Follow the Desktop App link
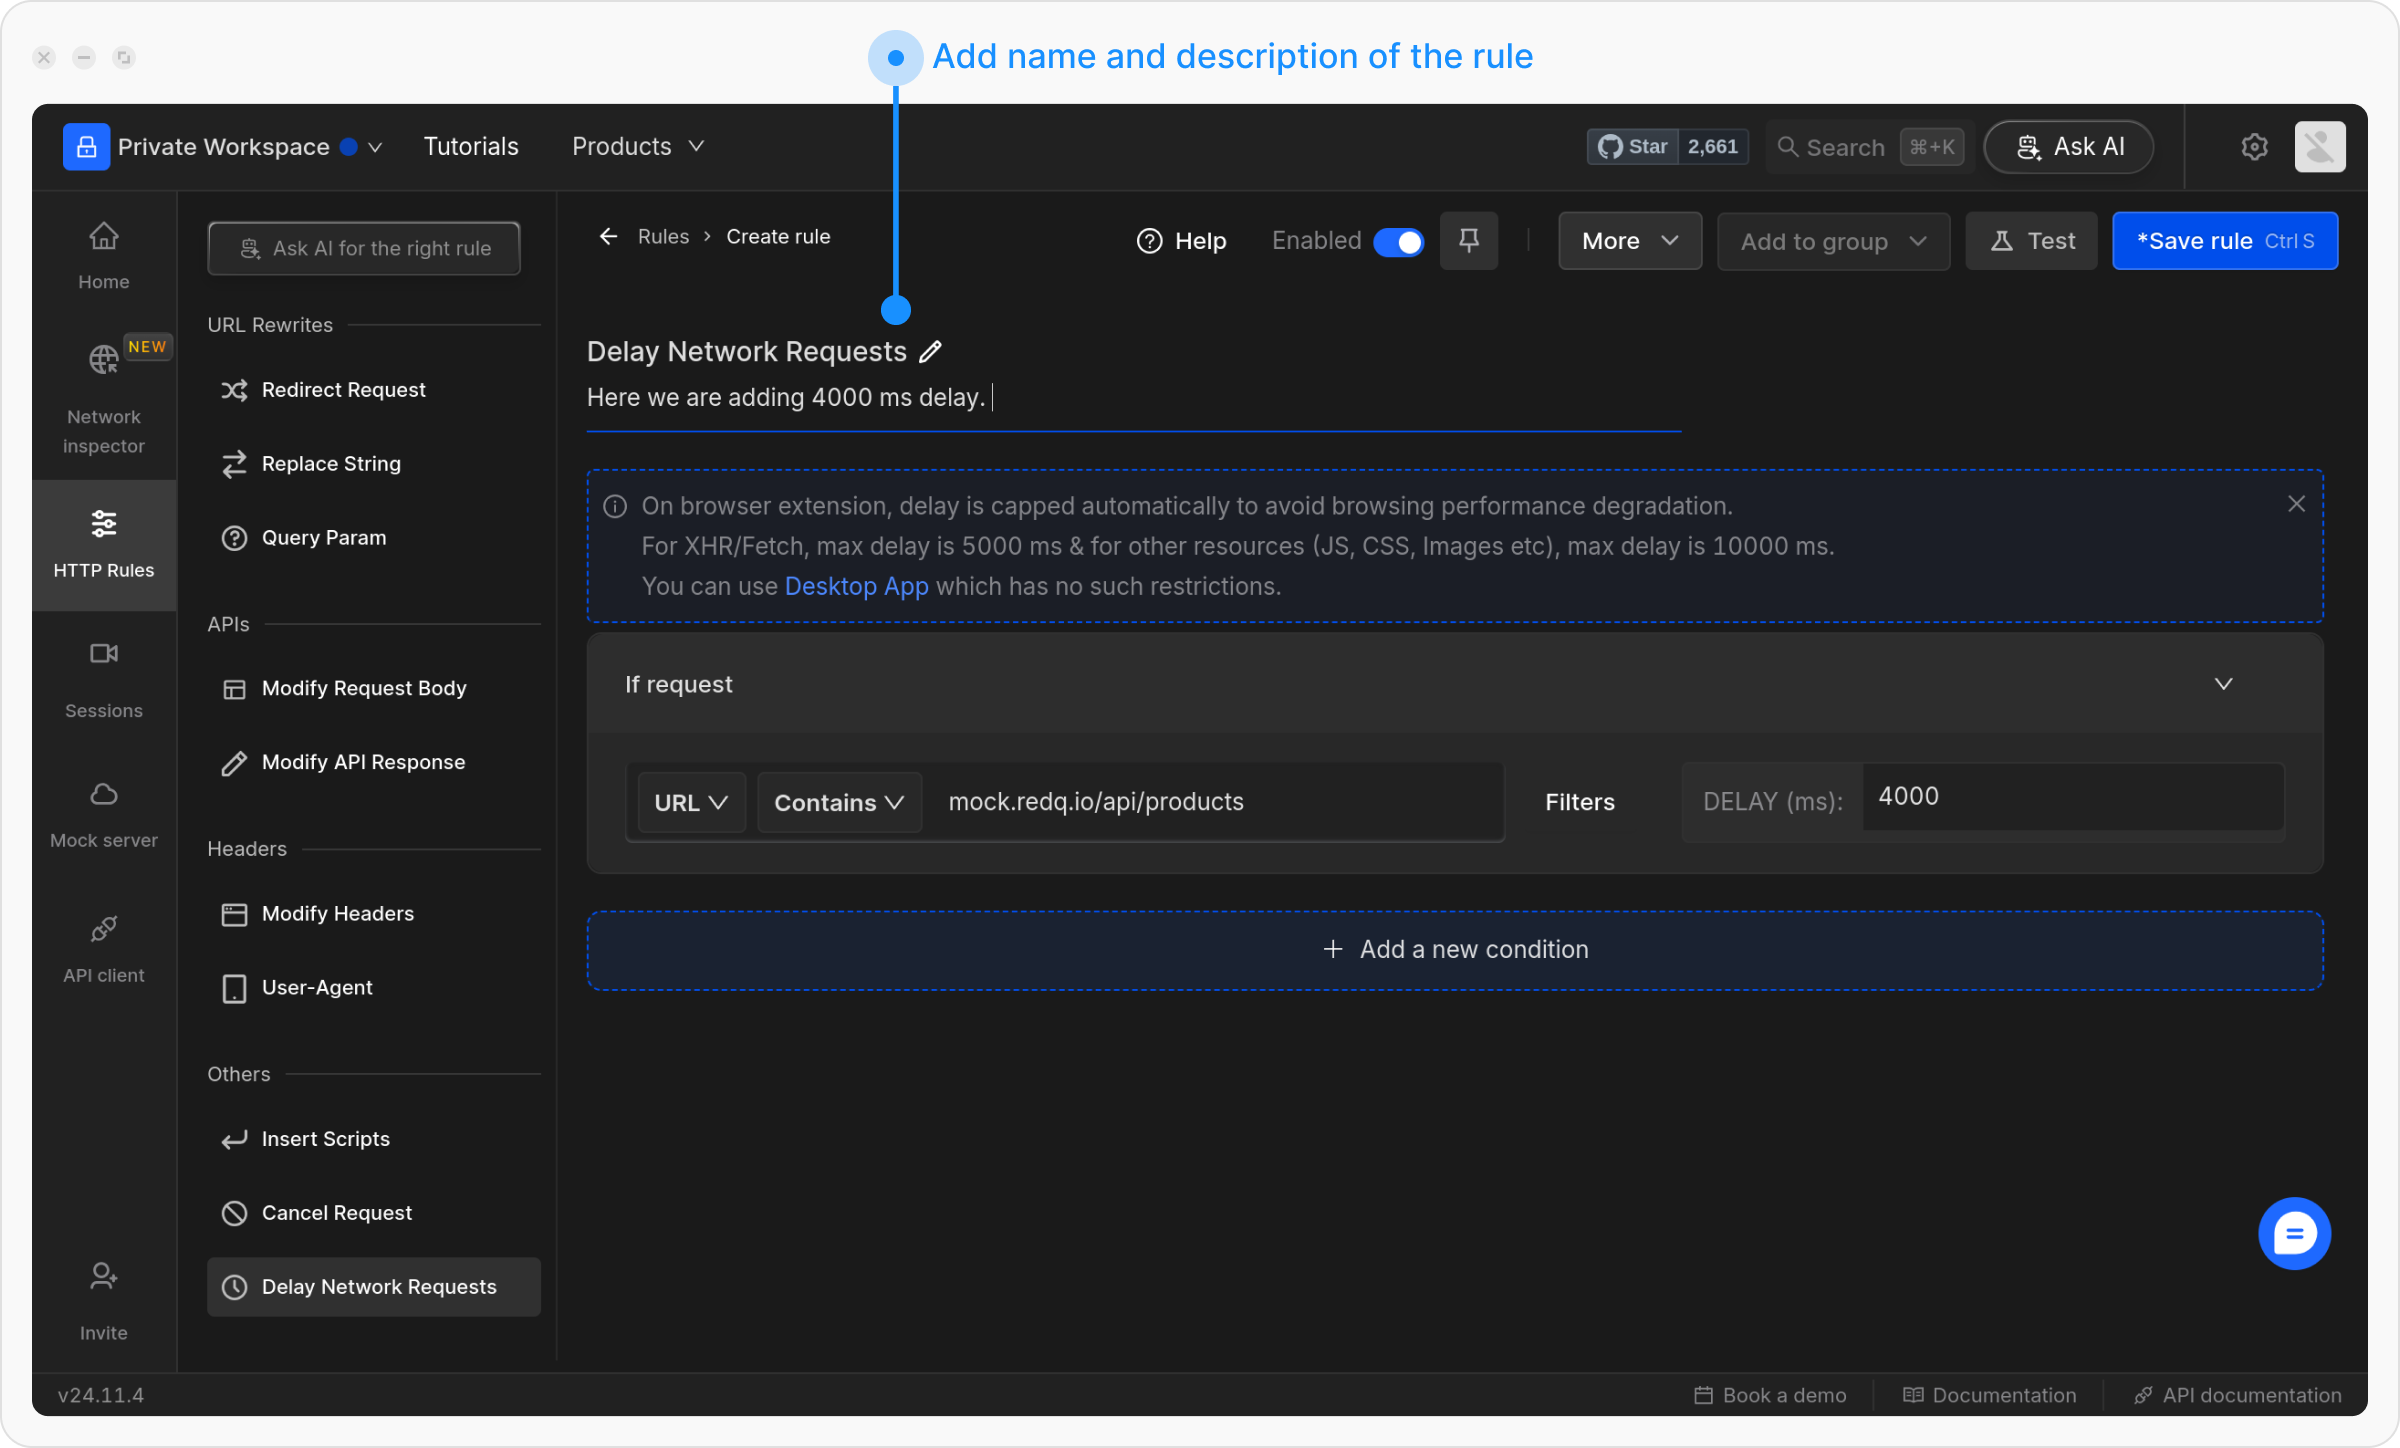 [x=856, y=586]
